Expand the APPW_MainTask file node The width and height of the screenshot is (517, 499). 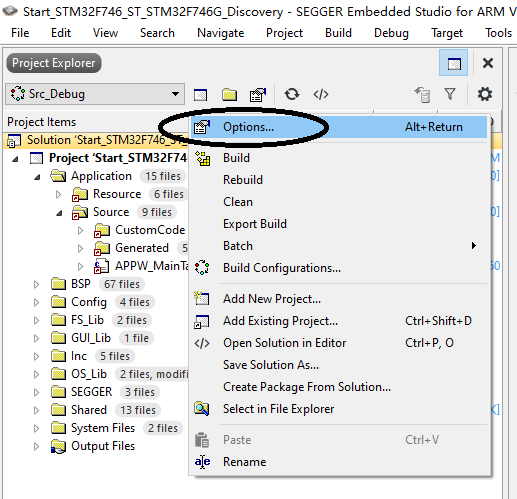pyautogui.click(x=80, y=266)
